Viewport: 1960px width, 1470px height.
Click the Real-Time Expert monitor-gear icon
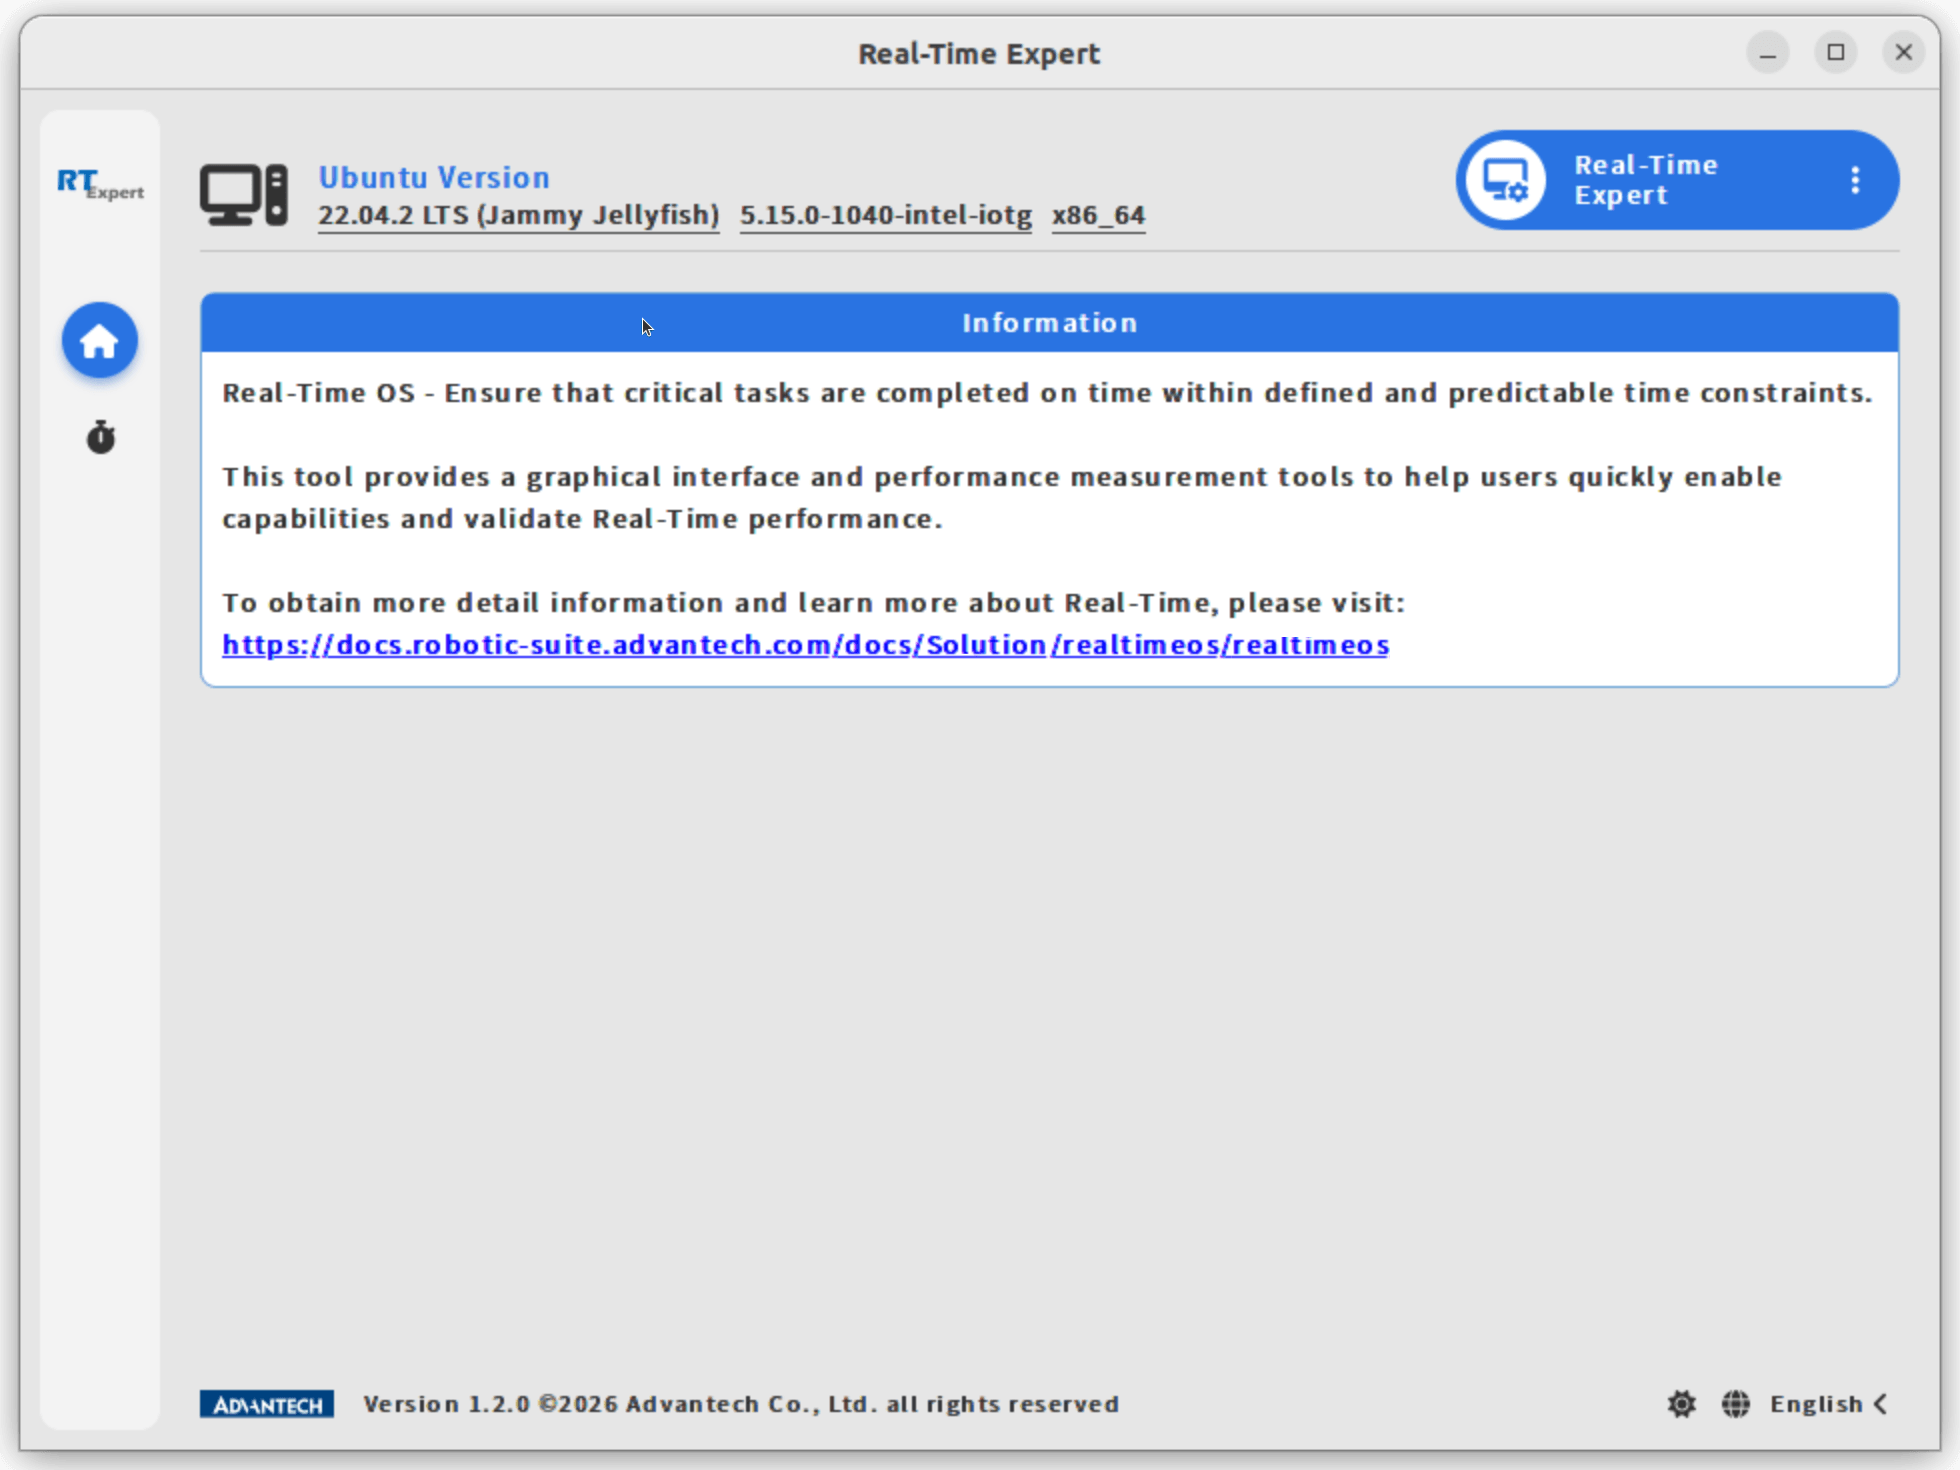coord(1505,180)
